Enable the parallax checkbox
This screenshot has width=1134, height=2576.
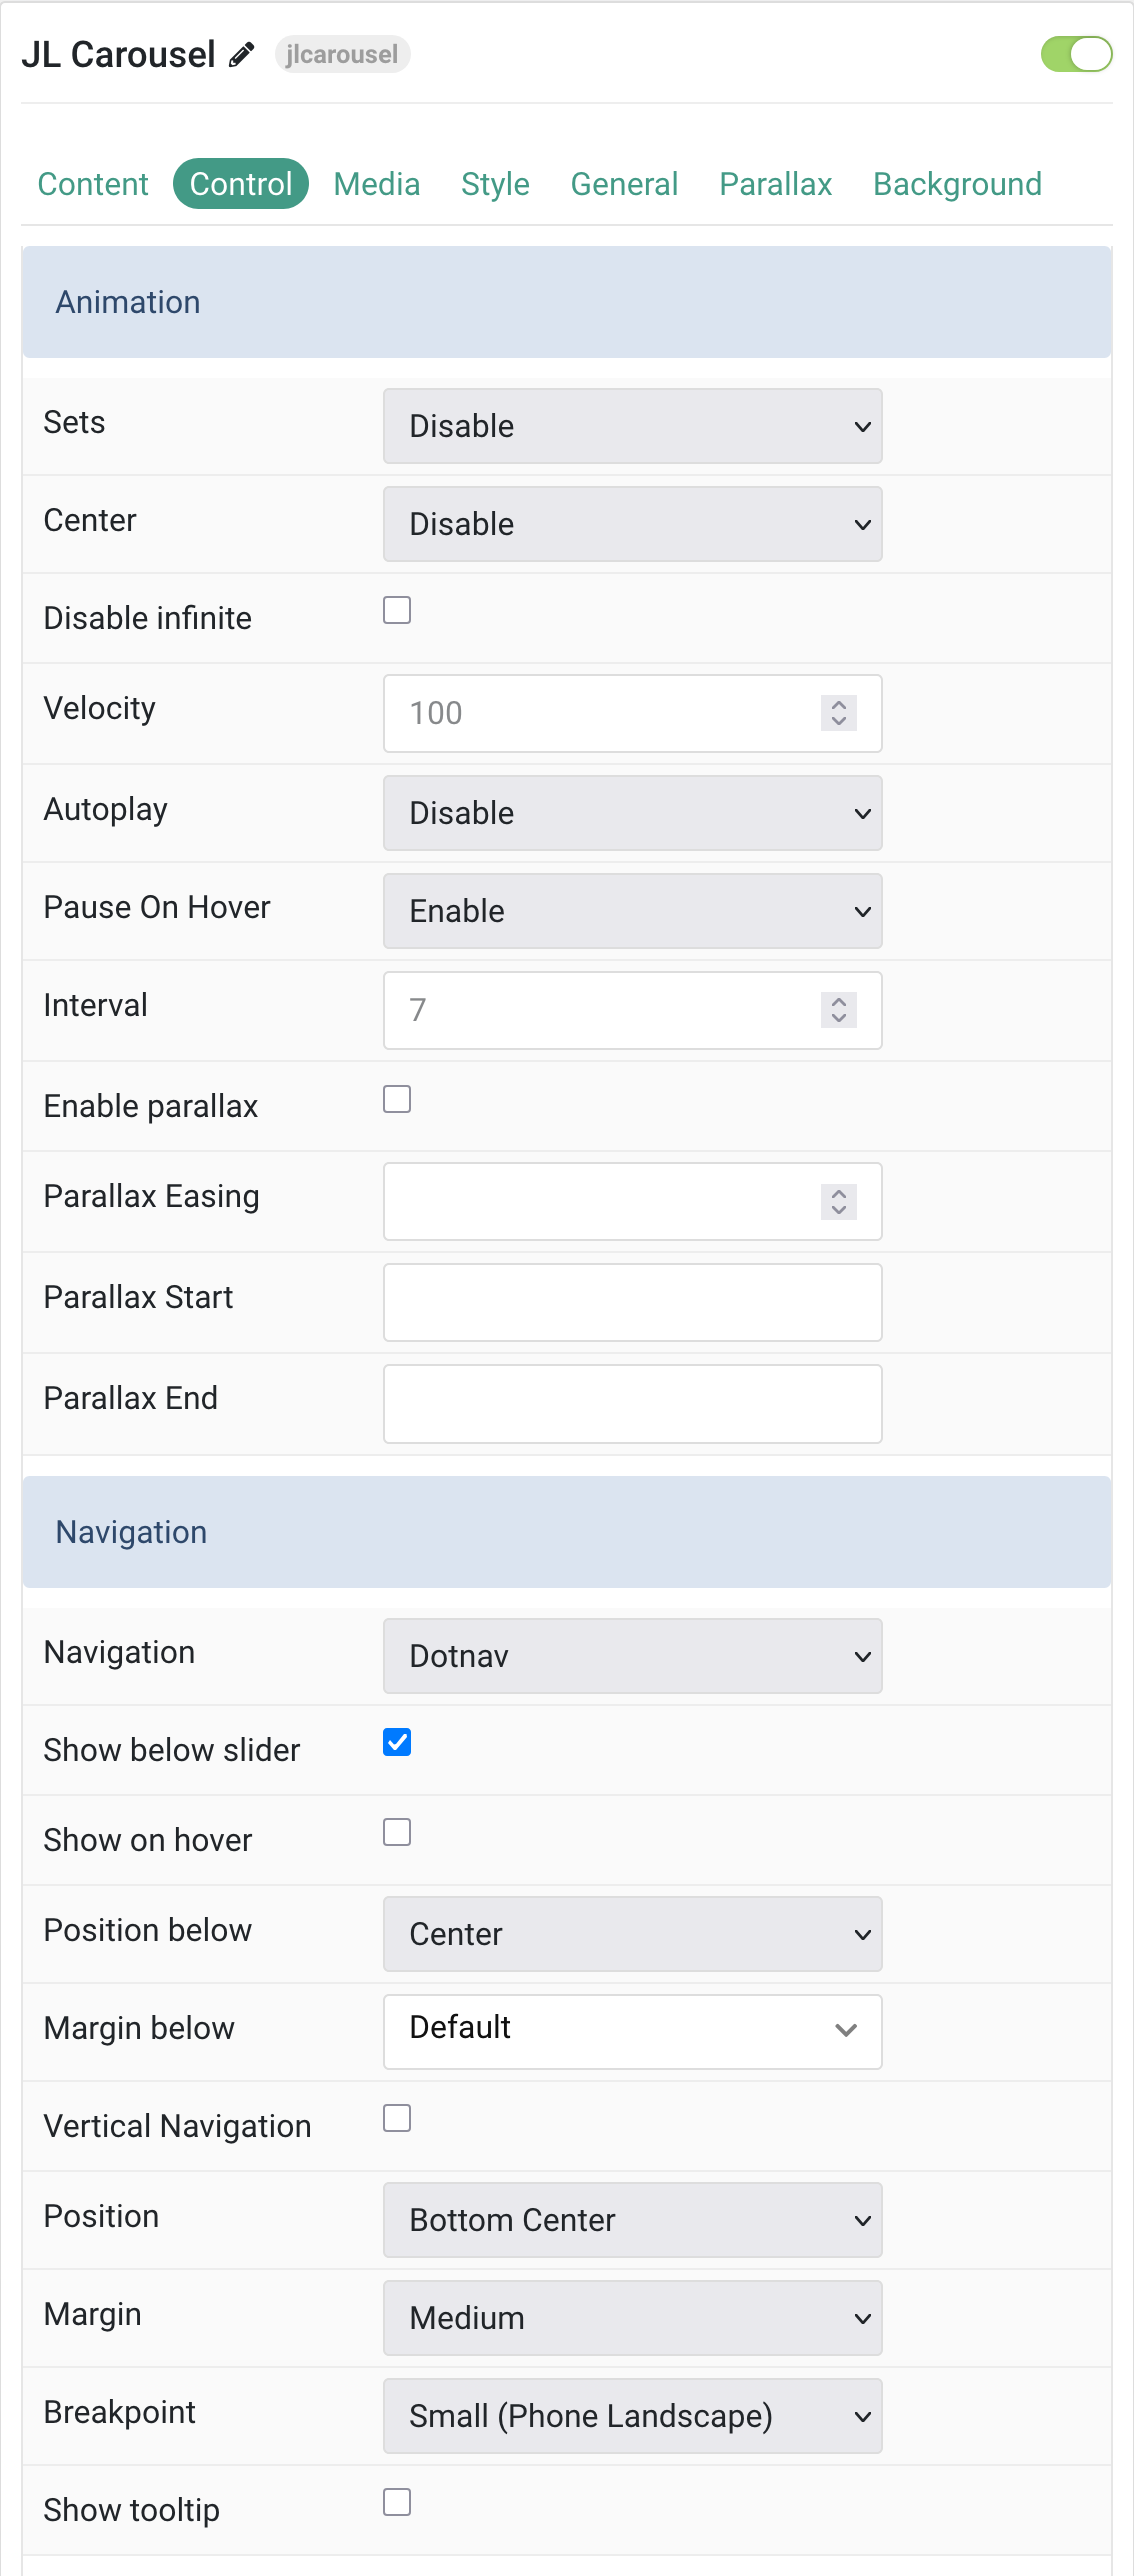click(x=397, y=1099)
